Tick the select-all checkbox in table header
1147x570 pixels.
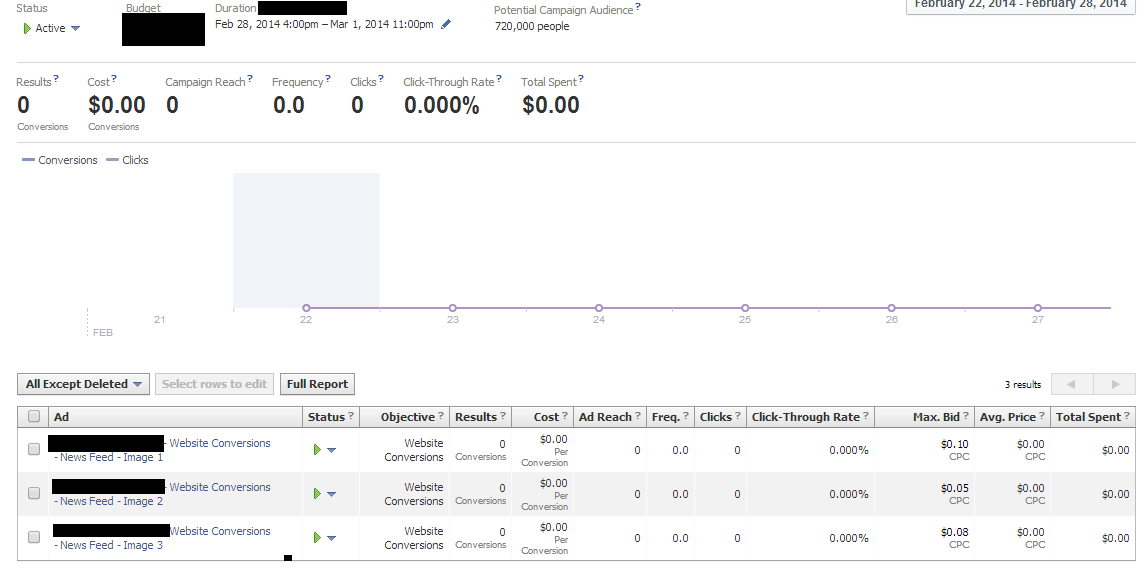[34, 416]
